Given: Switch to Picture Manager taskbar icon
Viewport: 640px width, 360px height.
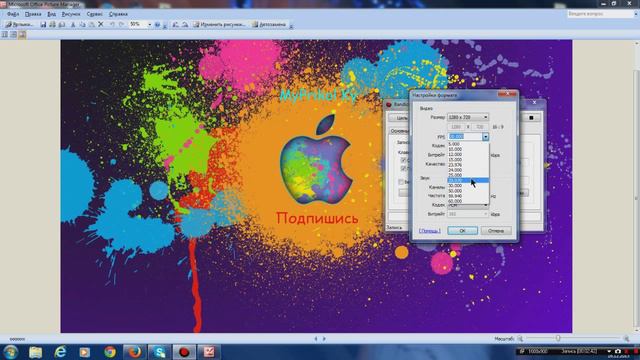Looking at the screenshot, I should 209,352.
